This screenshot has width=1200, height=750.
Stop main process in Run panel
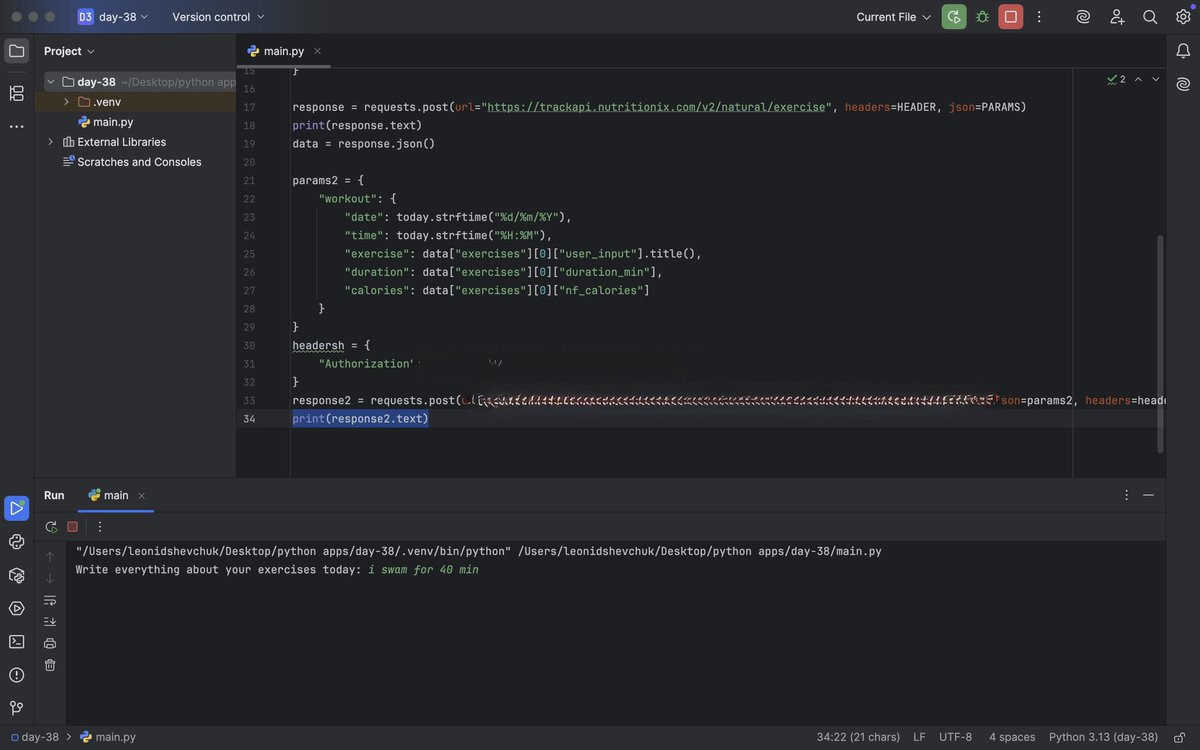[73, 527]
